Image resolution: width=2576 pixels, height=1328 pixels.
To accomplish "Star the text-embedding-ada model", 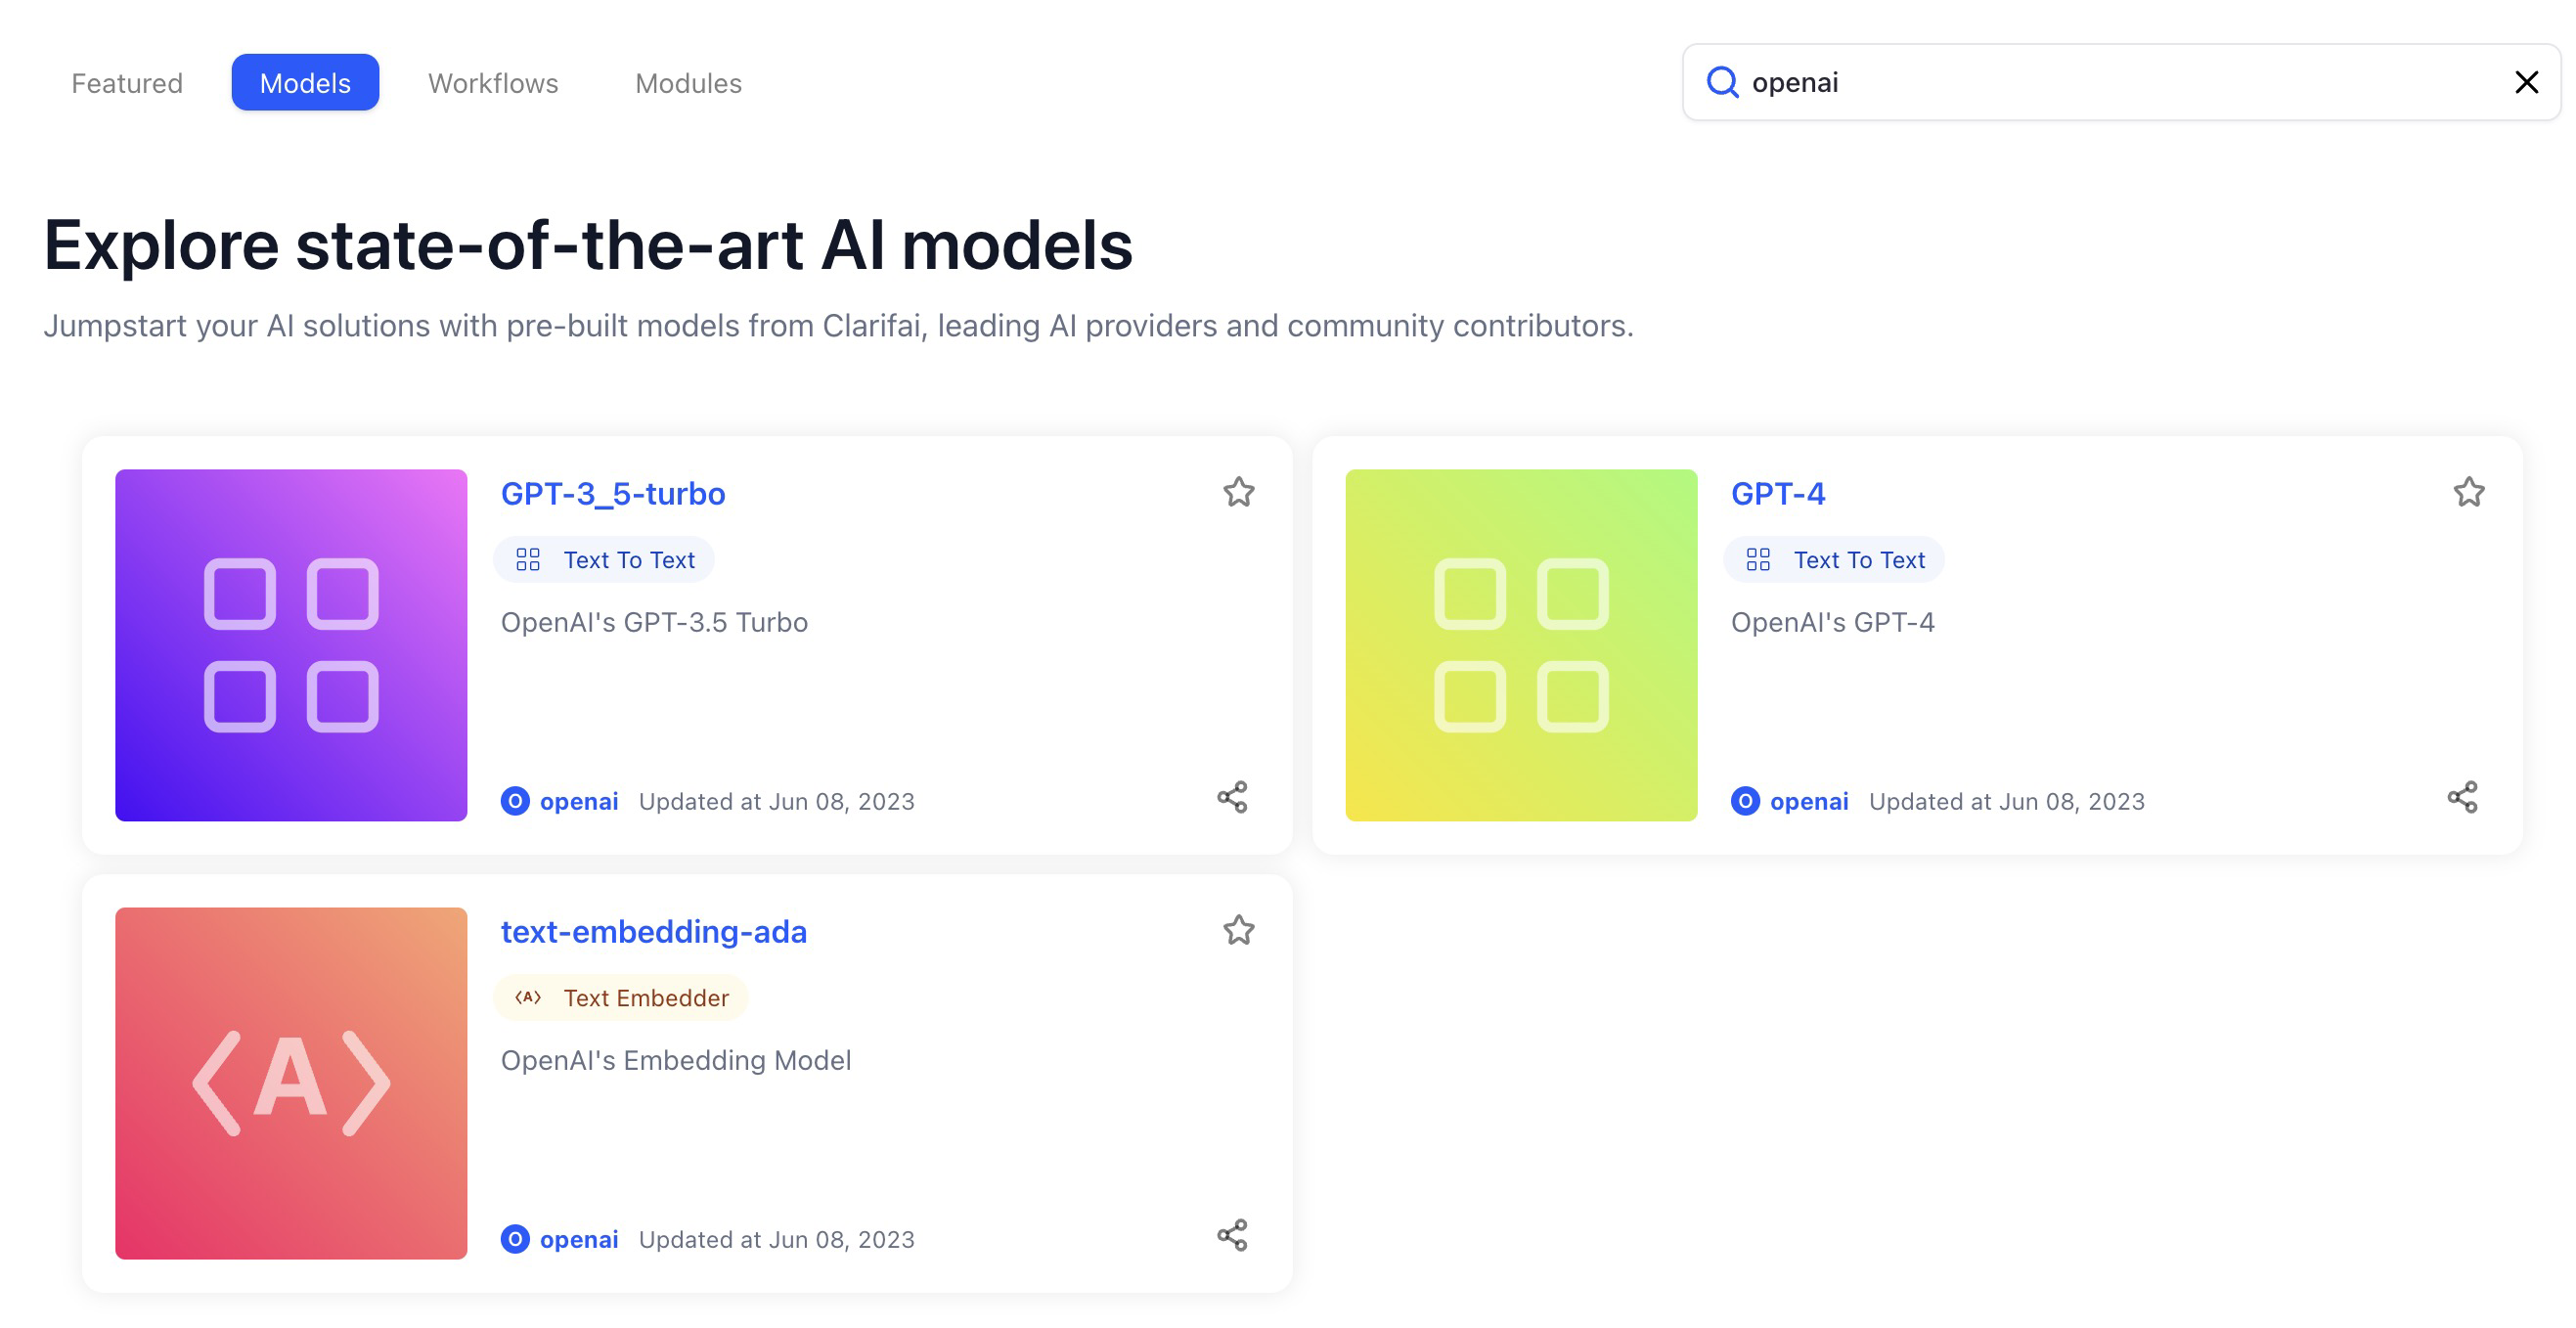I will (1238, 930).
